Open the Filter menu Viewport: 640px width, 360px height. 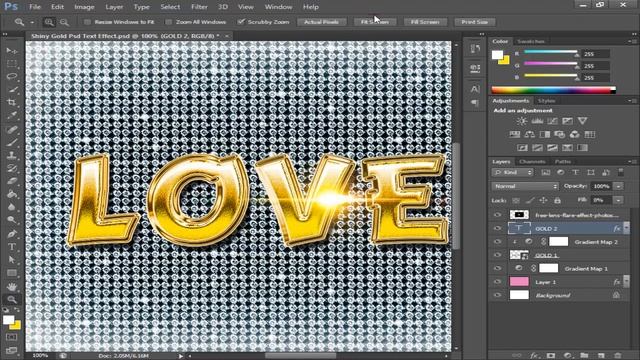click(199, 7)
